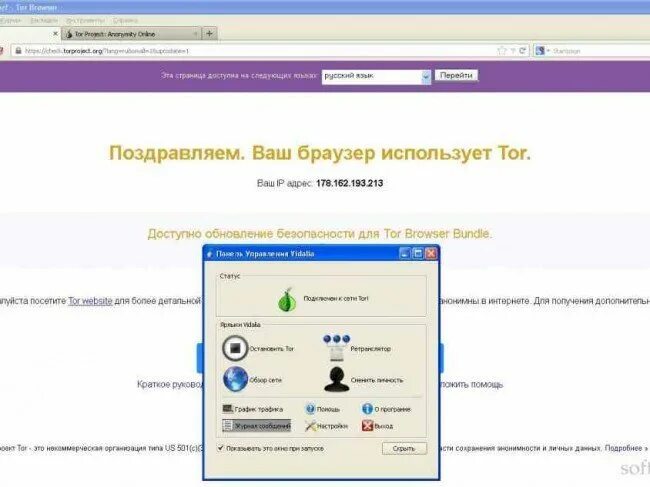Open the Инструменты browser menu
650x487 pixels.
coord(85,20)
